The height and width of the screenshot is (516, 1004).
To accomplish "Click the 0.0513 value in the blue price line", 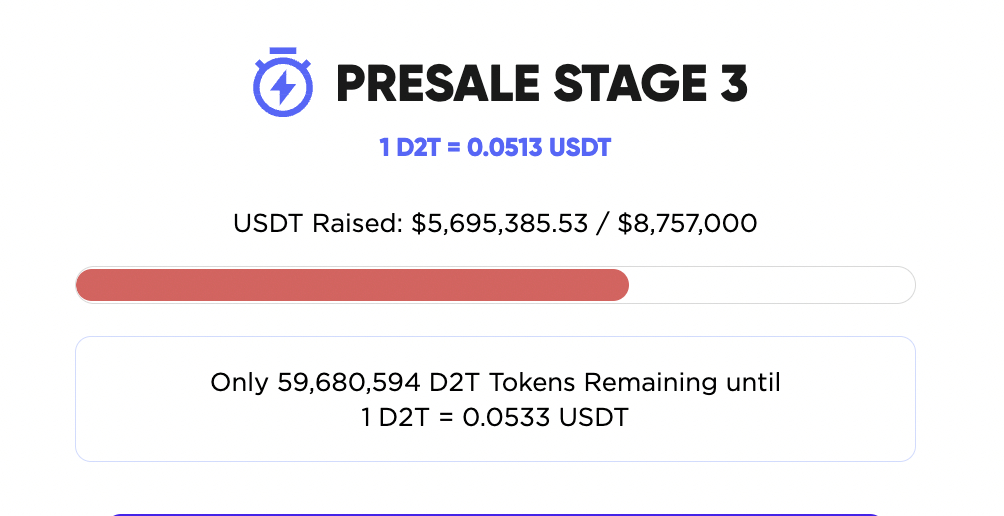I will [505, 148].
